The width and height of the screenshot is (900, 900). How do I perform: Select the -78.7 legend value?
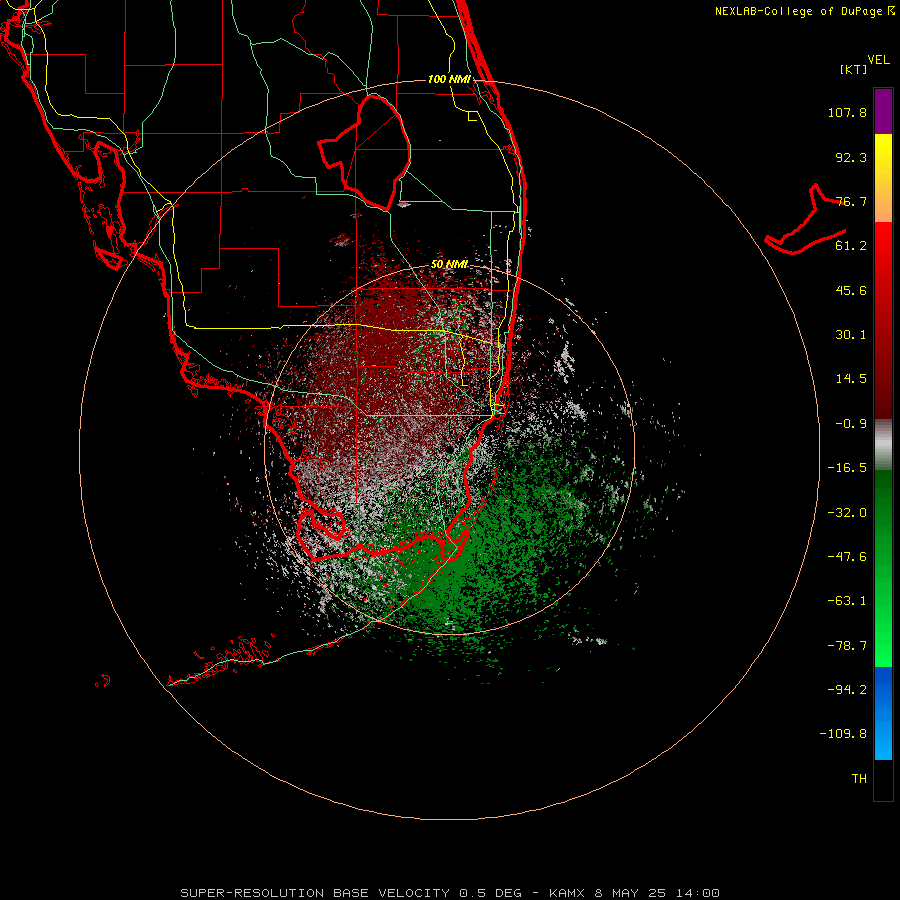[847, 646]
